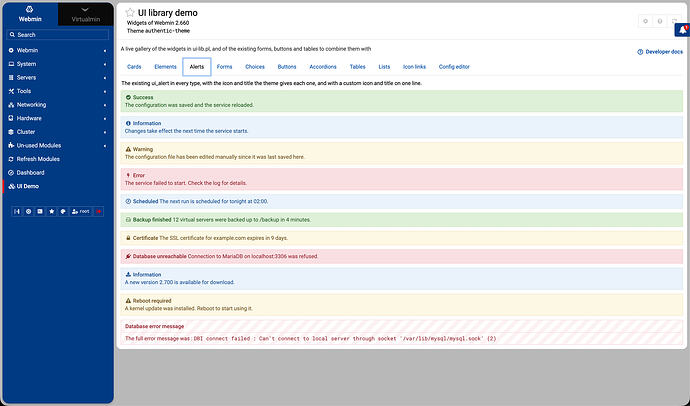Expand the Tools sidebar category
This screenshot has height=406, width=690.
coord(58,91)
